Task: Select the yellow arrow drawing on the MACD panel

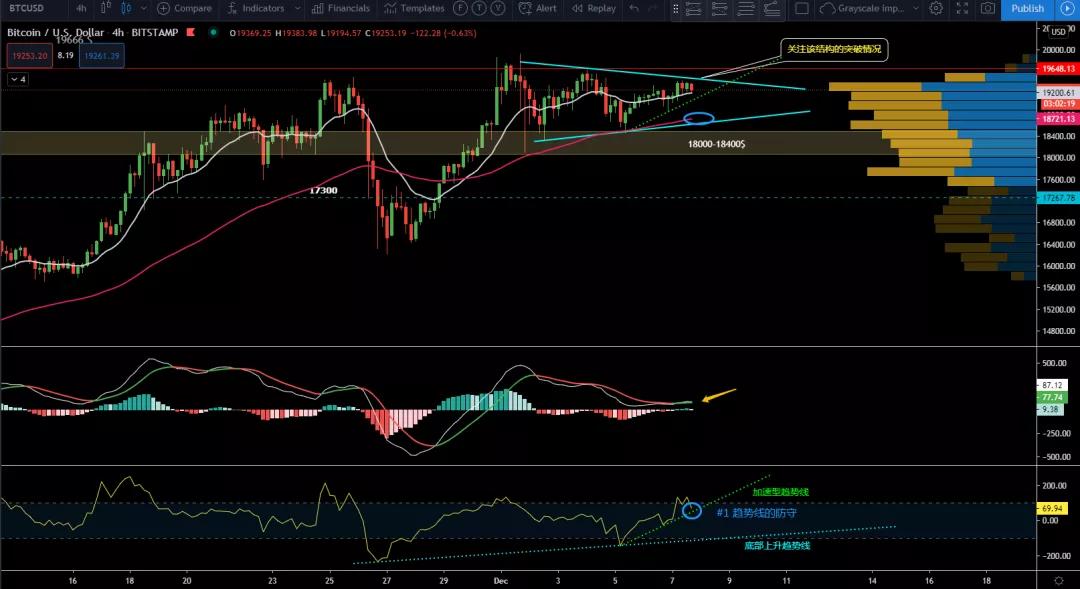Action: pos(718,397)
